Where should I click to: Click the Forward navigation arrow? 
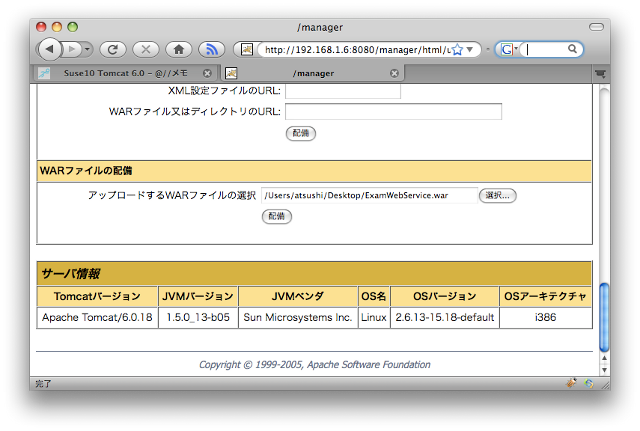point(72,49)
